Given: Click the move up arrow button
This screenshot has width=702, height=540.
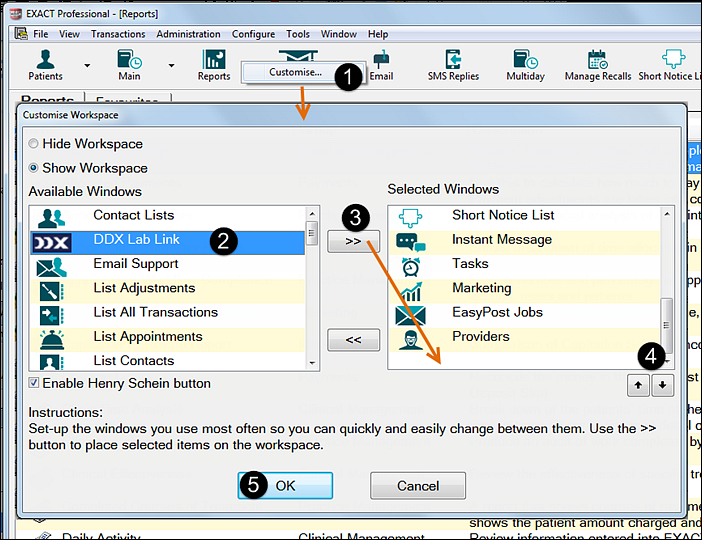Looking at the screenshot, I should (638, 385).
